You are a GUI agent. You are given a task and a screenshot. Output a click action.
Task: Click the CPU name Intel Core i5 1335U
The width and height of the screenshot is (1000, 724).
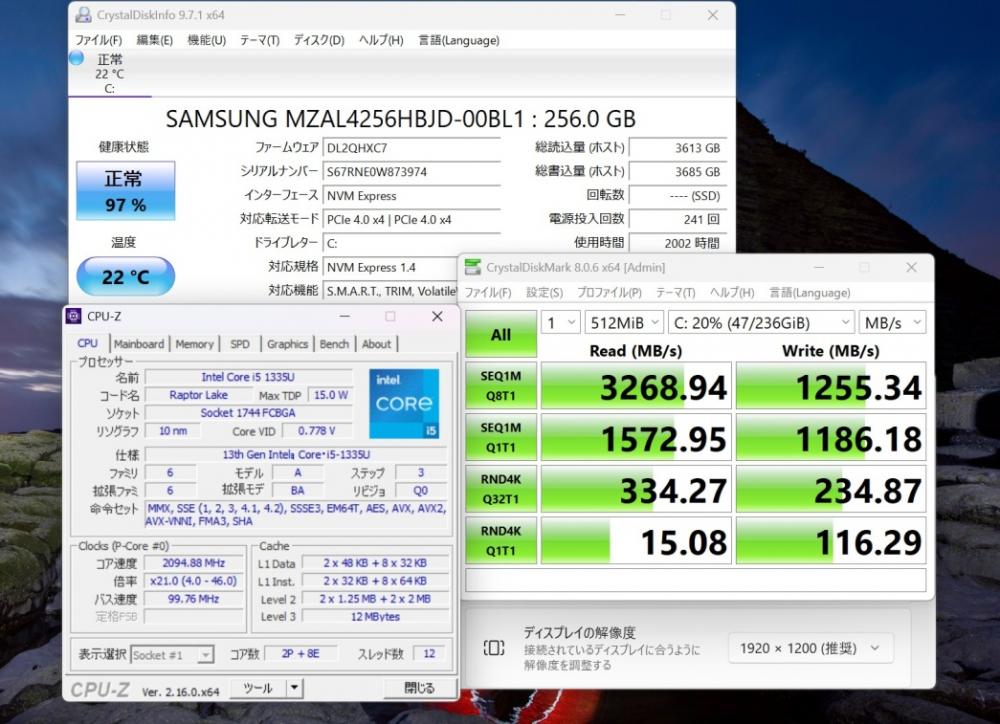point(248,377)
